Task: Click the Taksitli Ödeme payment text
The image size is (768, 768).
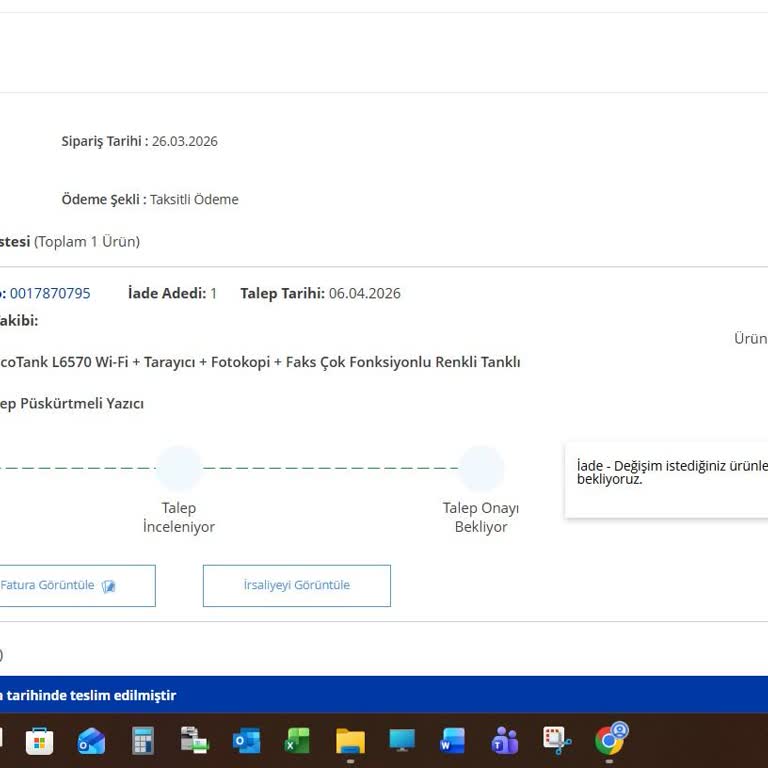Action: tap(194, 199)
